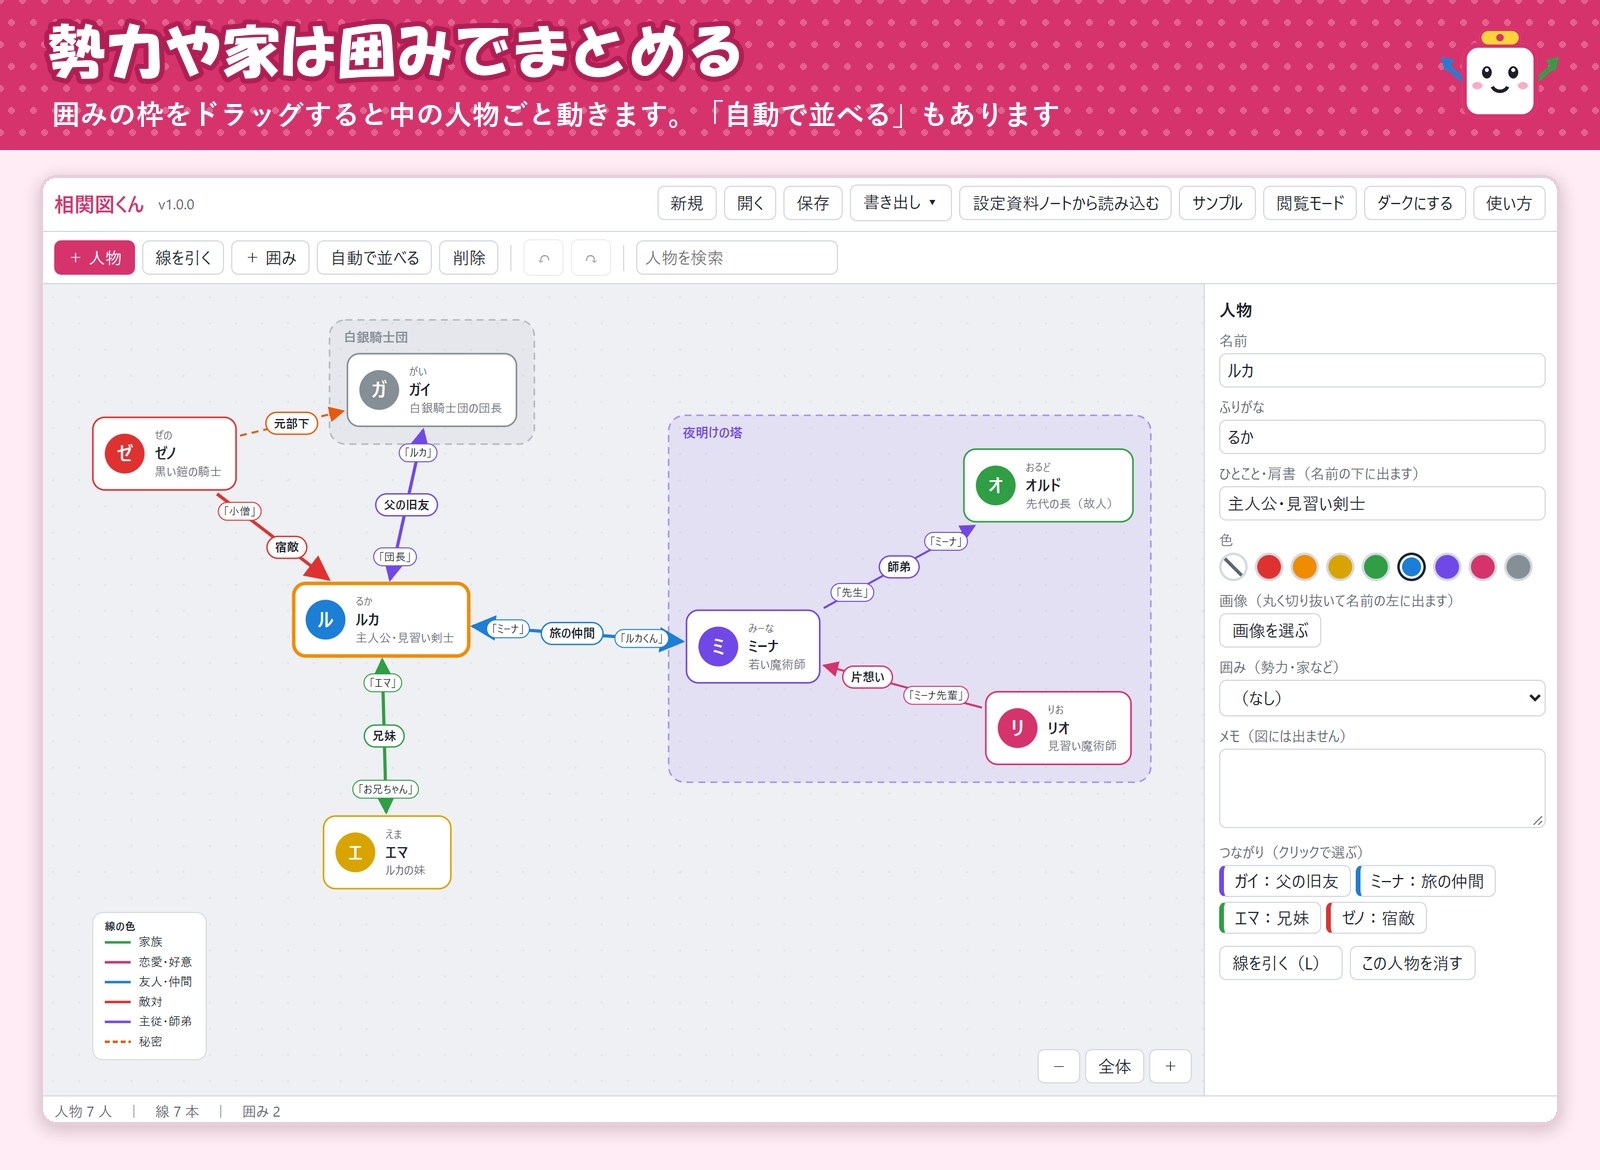1600x1170 pixels.
Task: Click the リオ pink avatar circle
Action: click(x=1017, y=727)
